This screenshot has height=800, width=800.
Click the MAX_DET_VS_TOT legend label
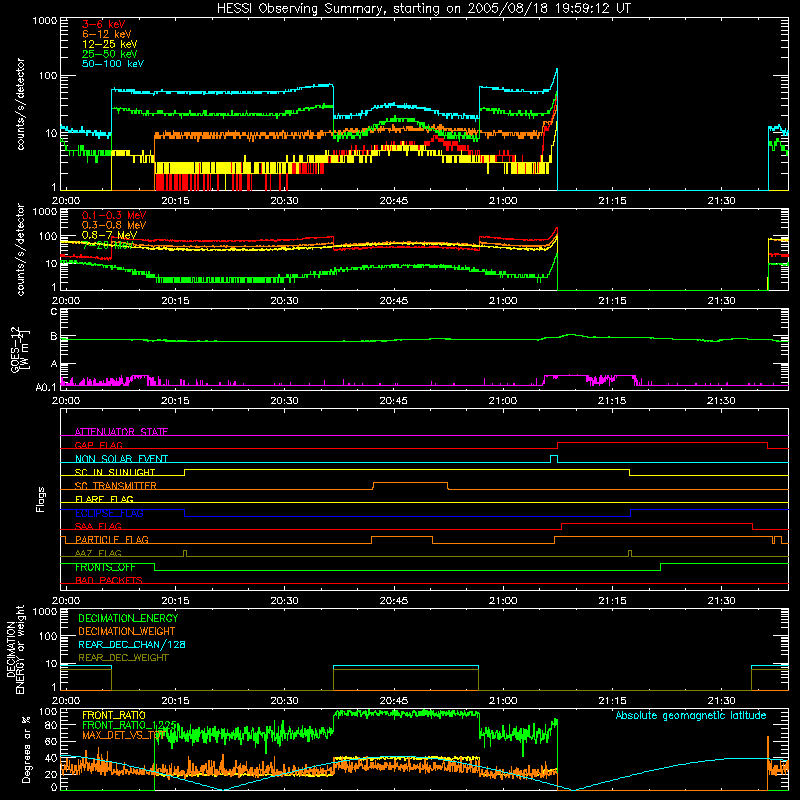(x=124, y=735)
